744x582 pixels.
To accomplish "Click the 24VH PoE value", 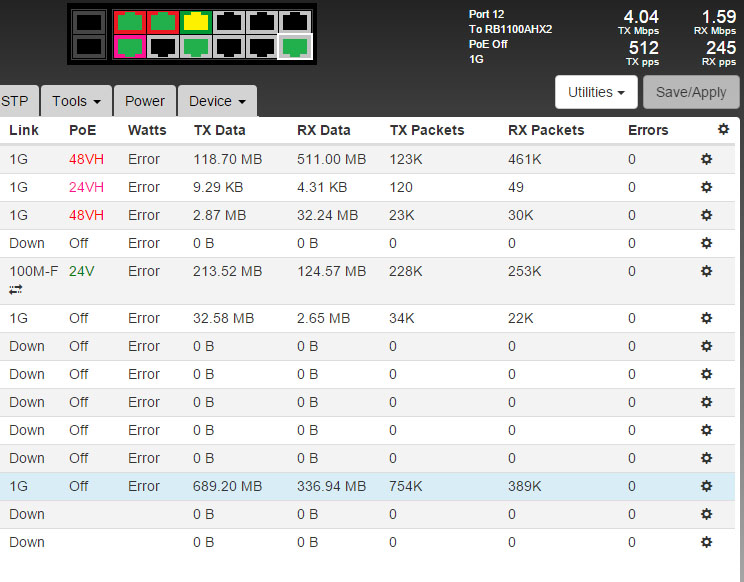I will pyautogui.click(x=86, y=187).
